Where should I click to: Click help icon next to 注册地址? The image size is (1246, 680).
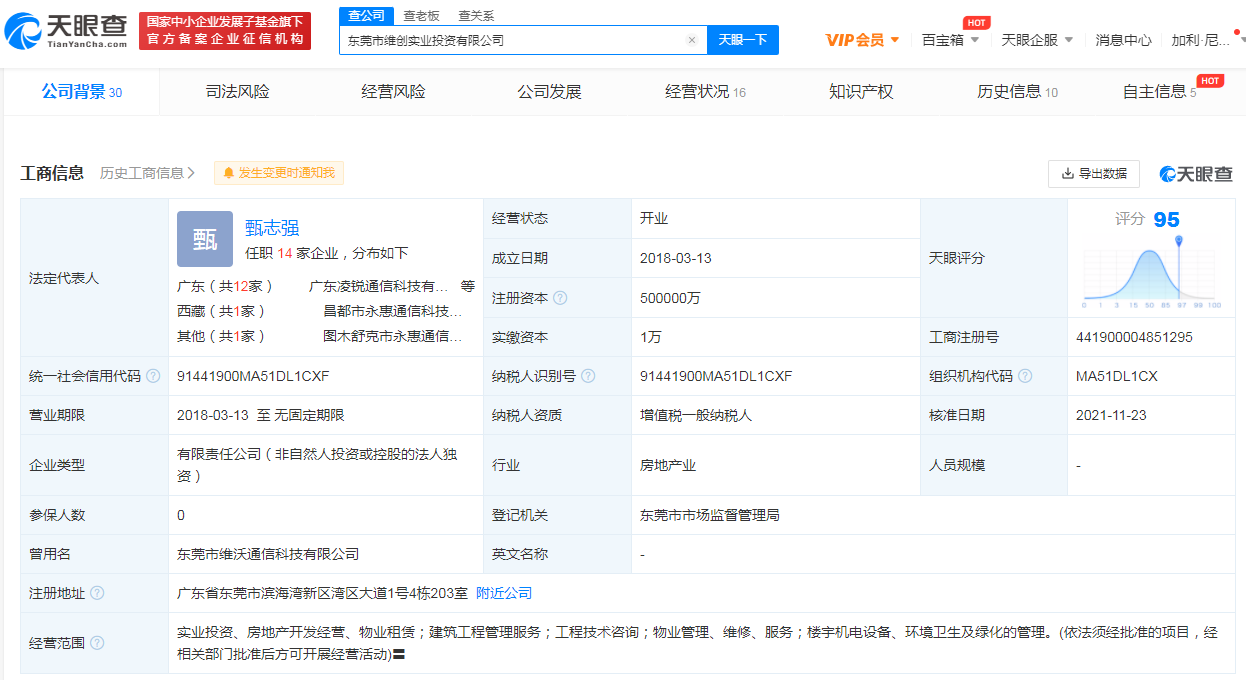click(97, 593)
